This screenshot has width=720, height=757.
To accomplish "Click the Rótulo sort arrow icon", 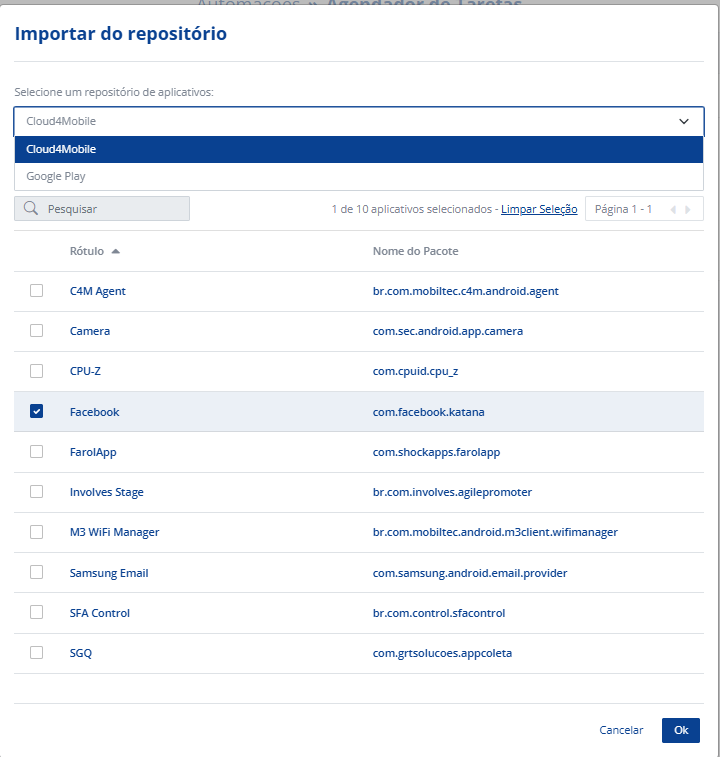I will [116, 251].
